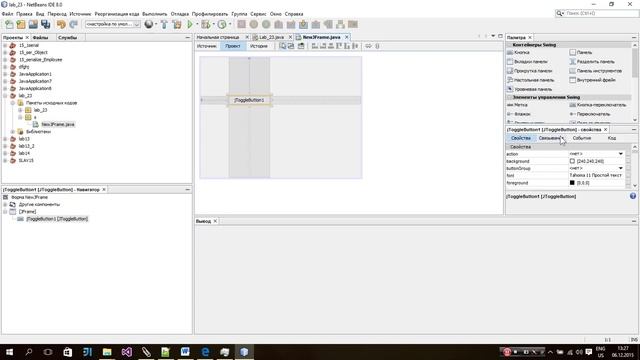Click the Undo toolbar icon
The width and height of the screenshot is (640, 360).
tap(61, 24)
